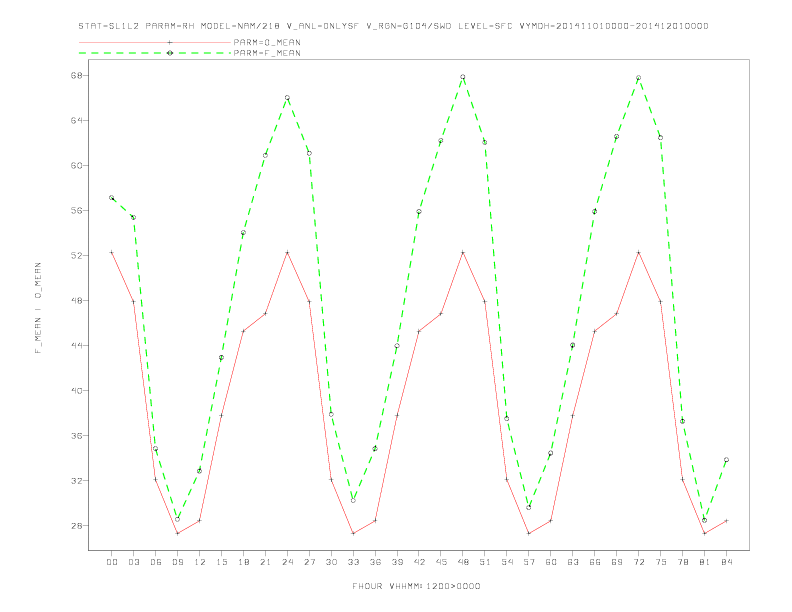
Task: Click x-axis forecast hour label 30
Action: pos(331,562)
